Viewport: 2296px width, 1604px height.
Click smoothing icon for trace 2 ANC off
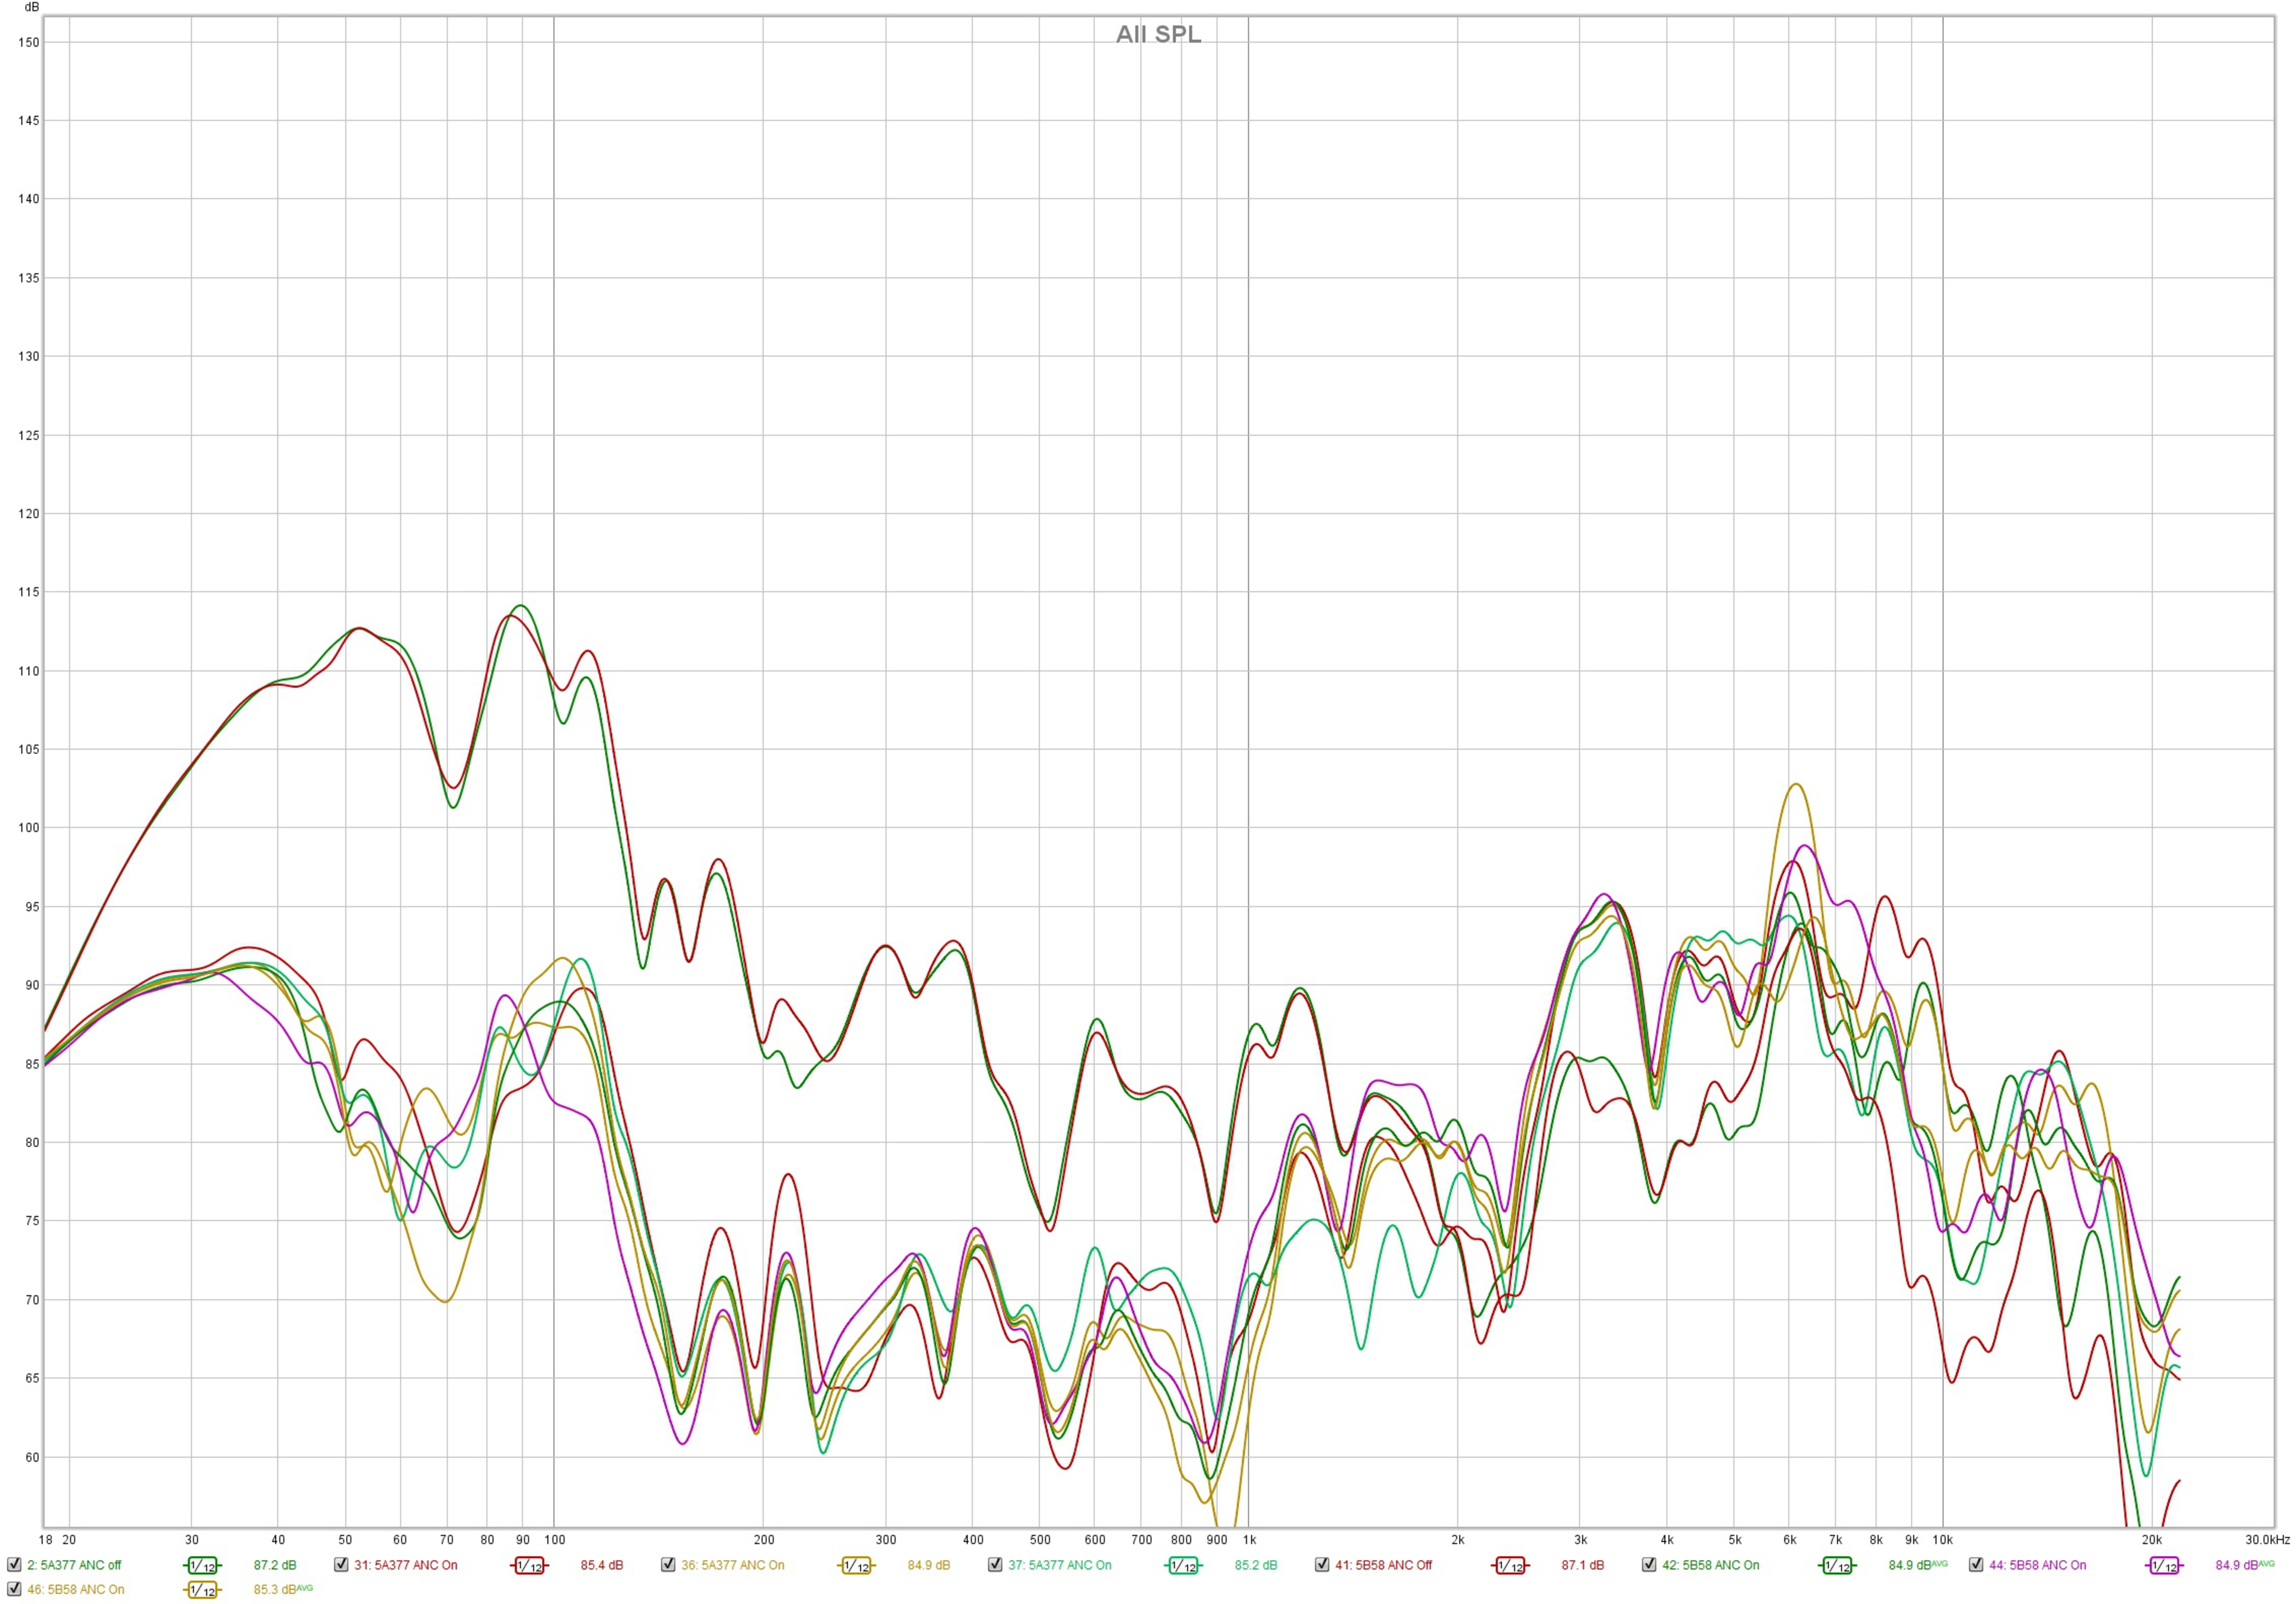[202, 1565]
